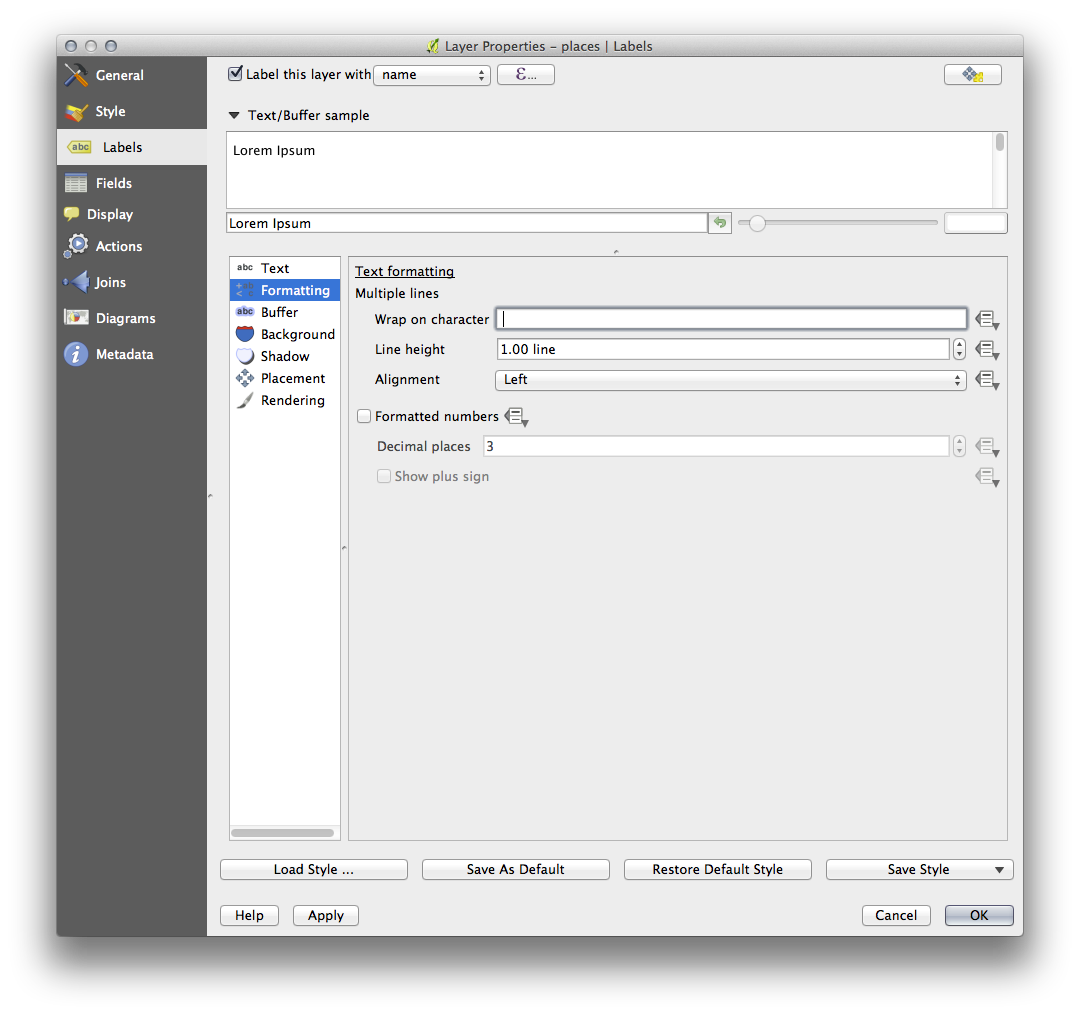Enable the Formatted numbers checkbox
Viewport: 1080px width, 1015px height.
pyautogui.click(x=364, y=417)
